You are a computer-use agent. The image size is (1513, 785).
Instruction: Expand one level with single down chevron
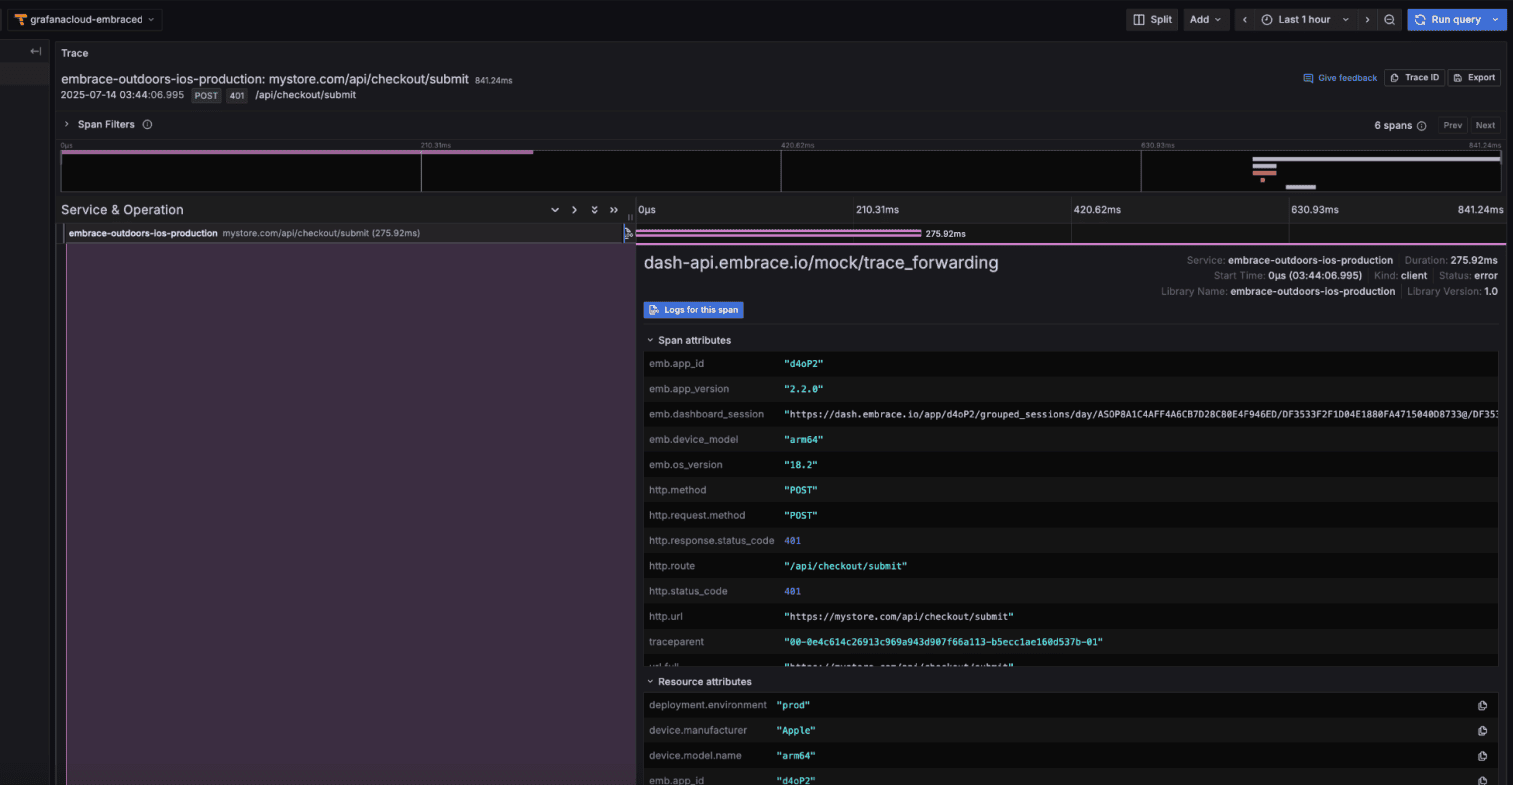555,210
